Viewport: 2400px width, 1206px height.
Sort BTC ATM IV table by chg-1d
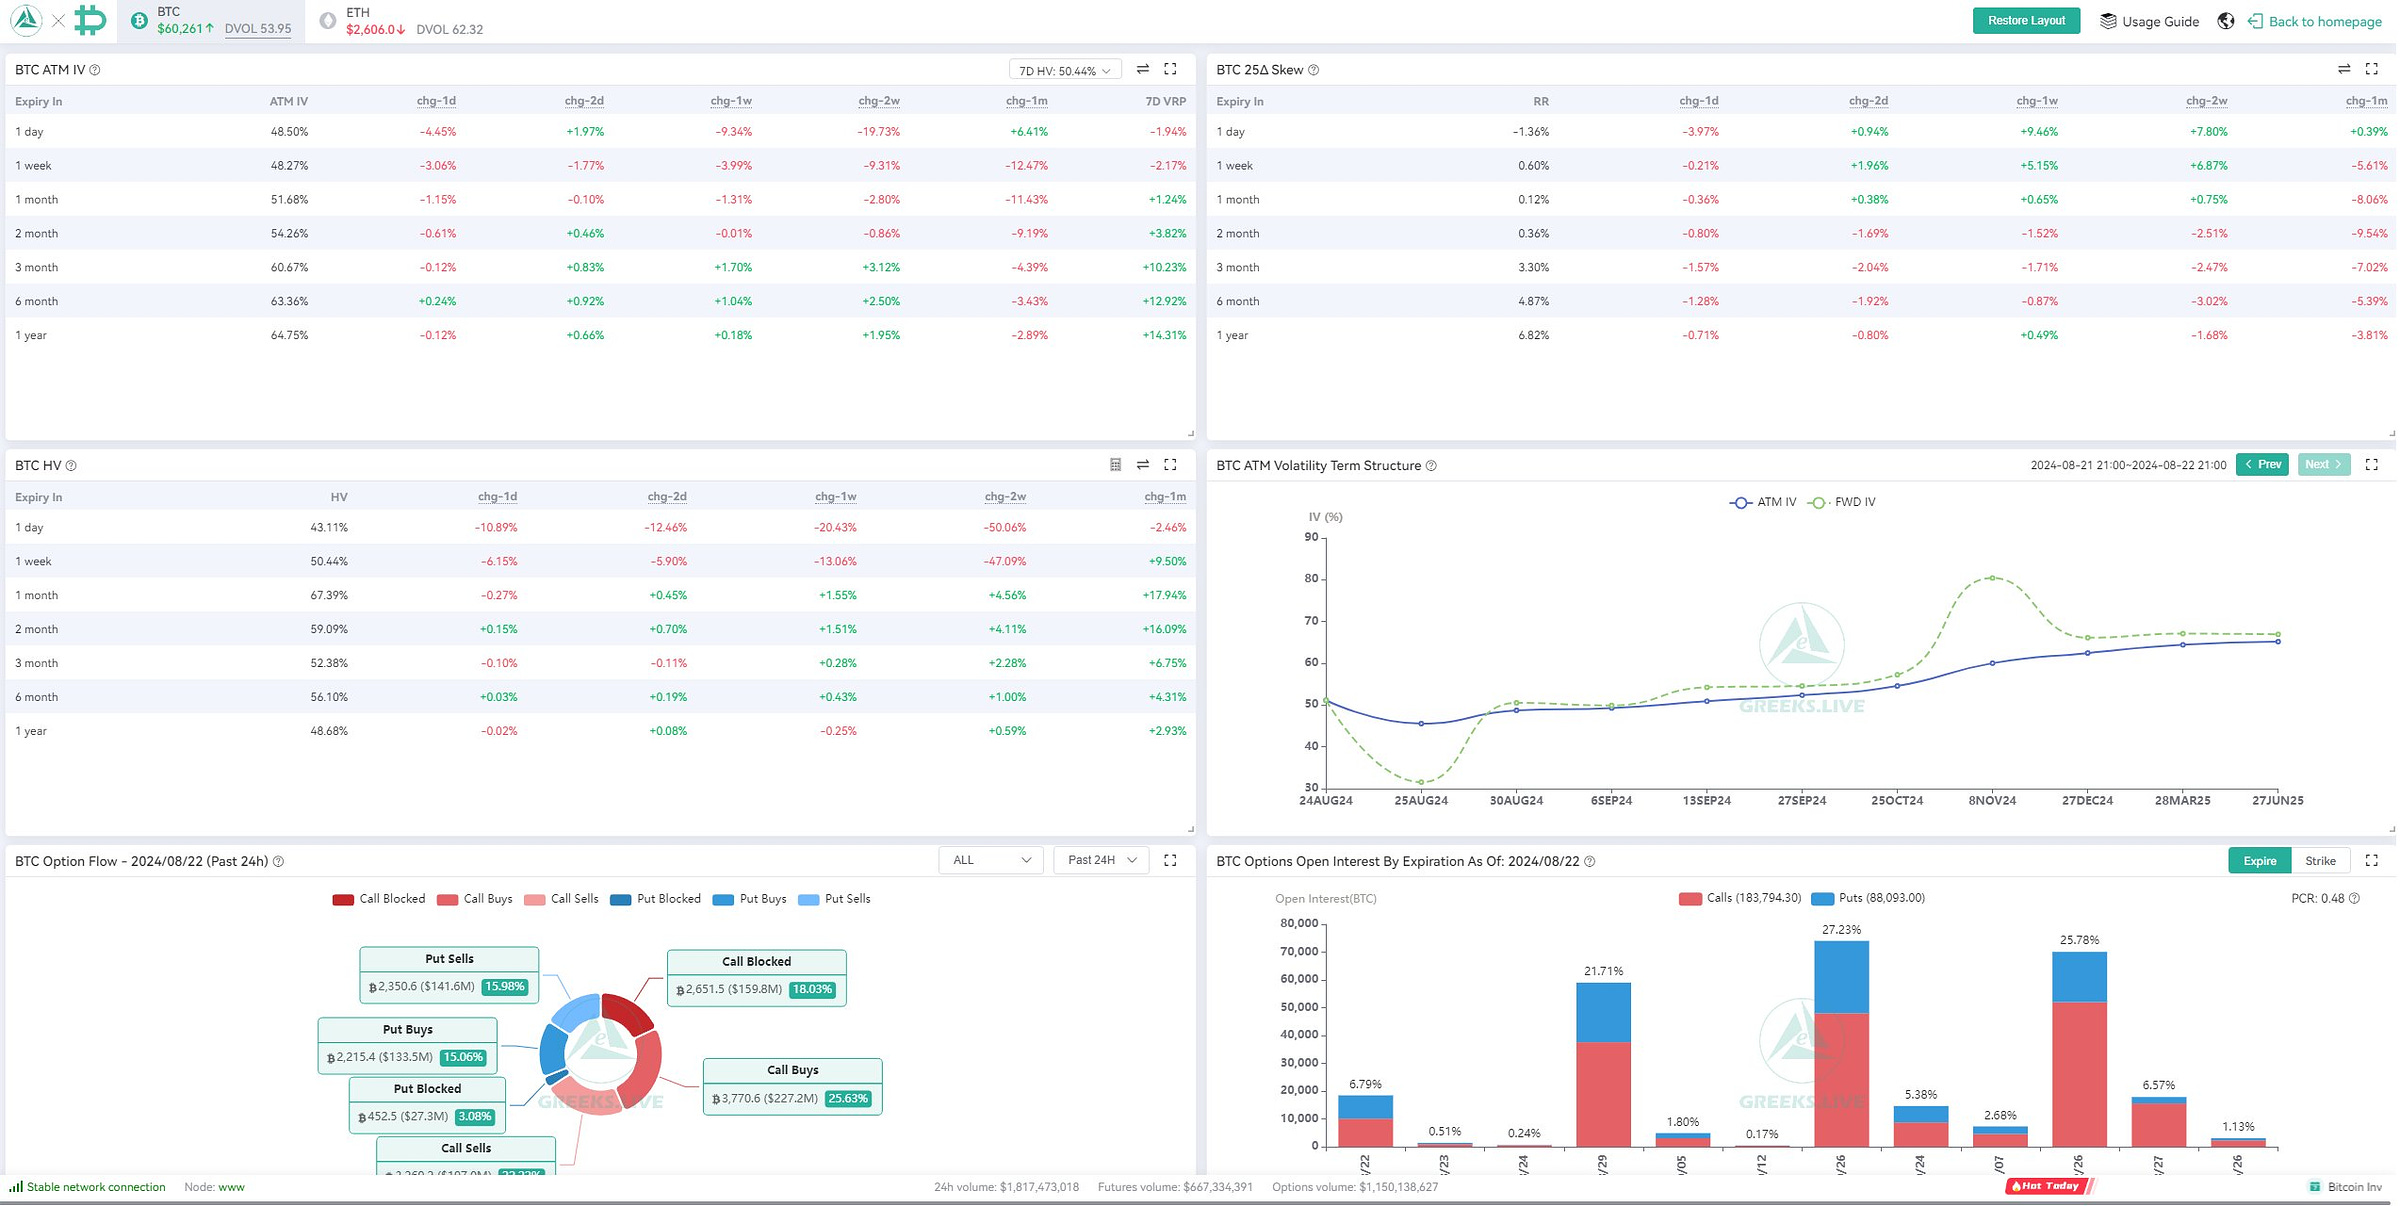tap(436, 101)
